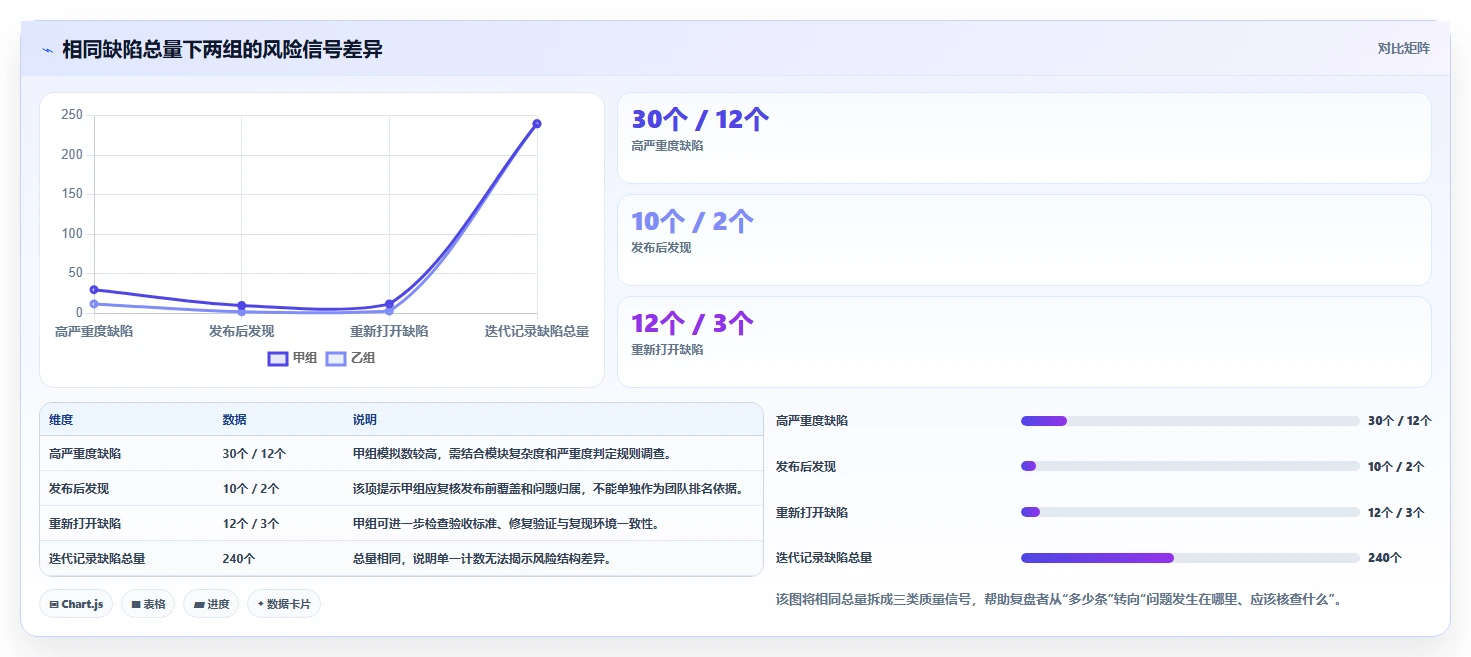Click the 对比矩阵 label in header

click(1403, 48)
